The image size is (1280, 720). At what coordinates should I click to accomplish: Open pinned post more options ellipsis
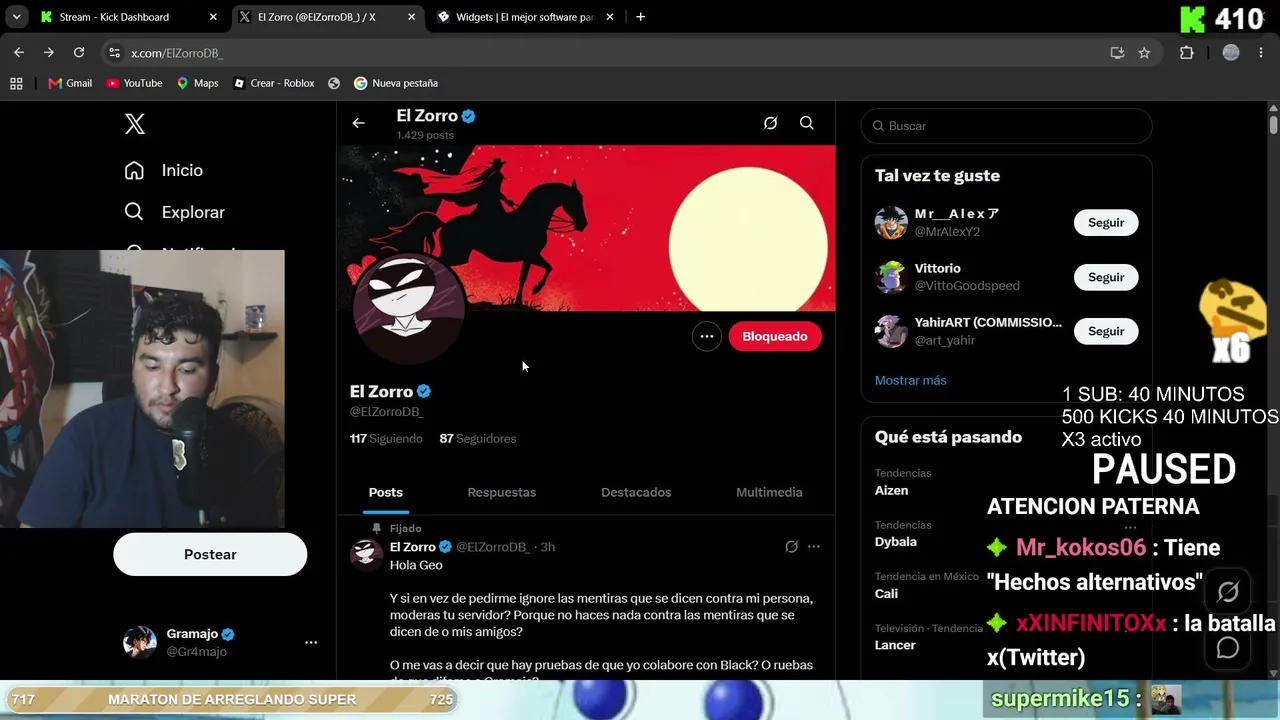click(814, 547)
